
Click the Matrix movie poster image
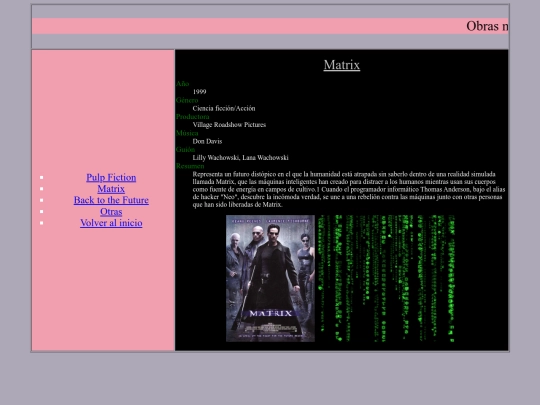click(270, 278)
